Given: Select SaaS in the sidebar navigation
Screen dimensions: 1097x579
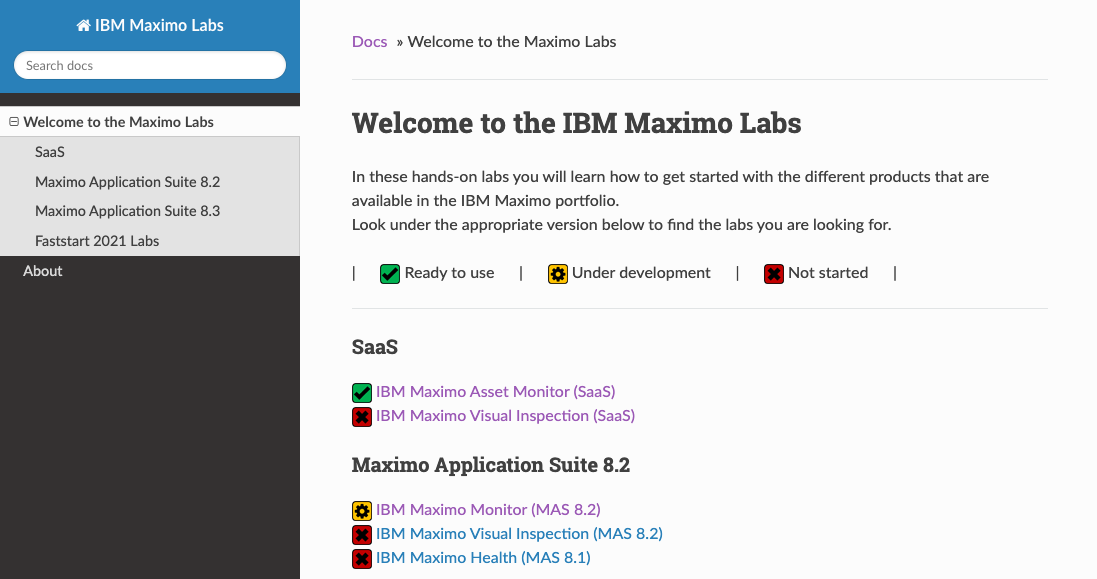Looking at the screenshot, I should (x=50, y=153).
